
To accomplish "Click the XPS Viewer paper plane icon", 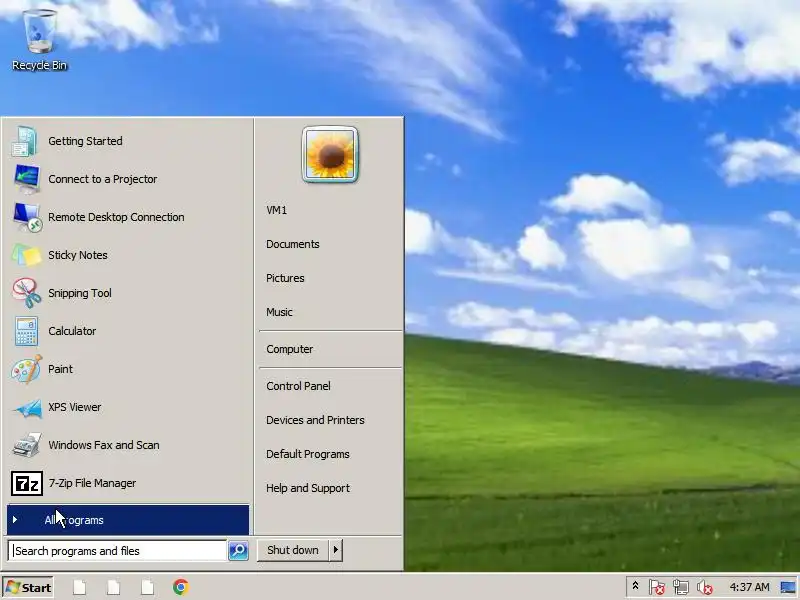I will [28, 408].
